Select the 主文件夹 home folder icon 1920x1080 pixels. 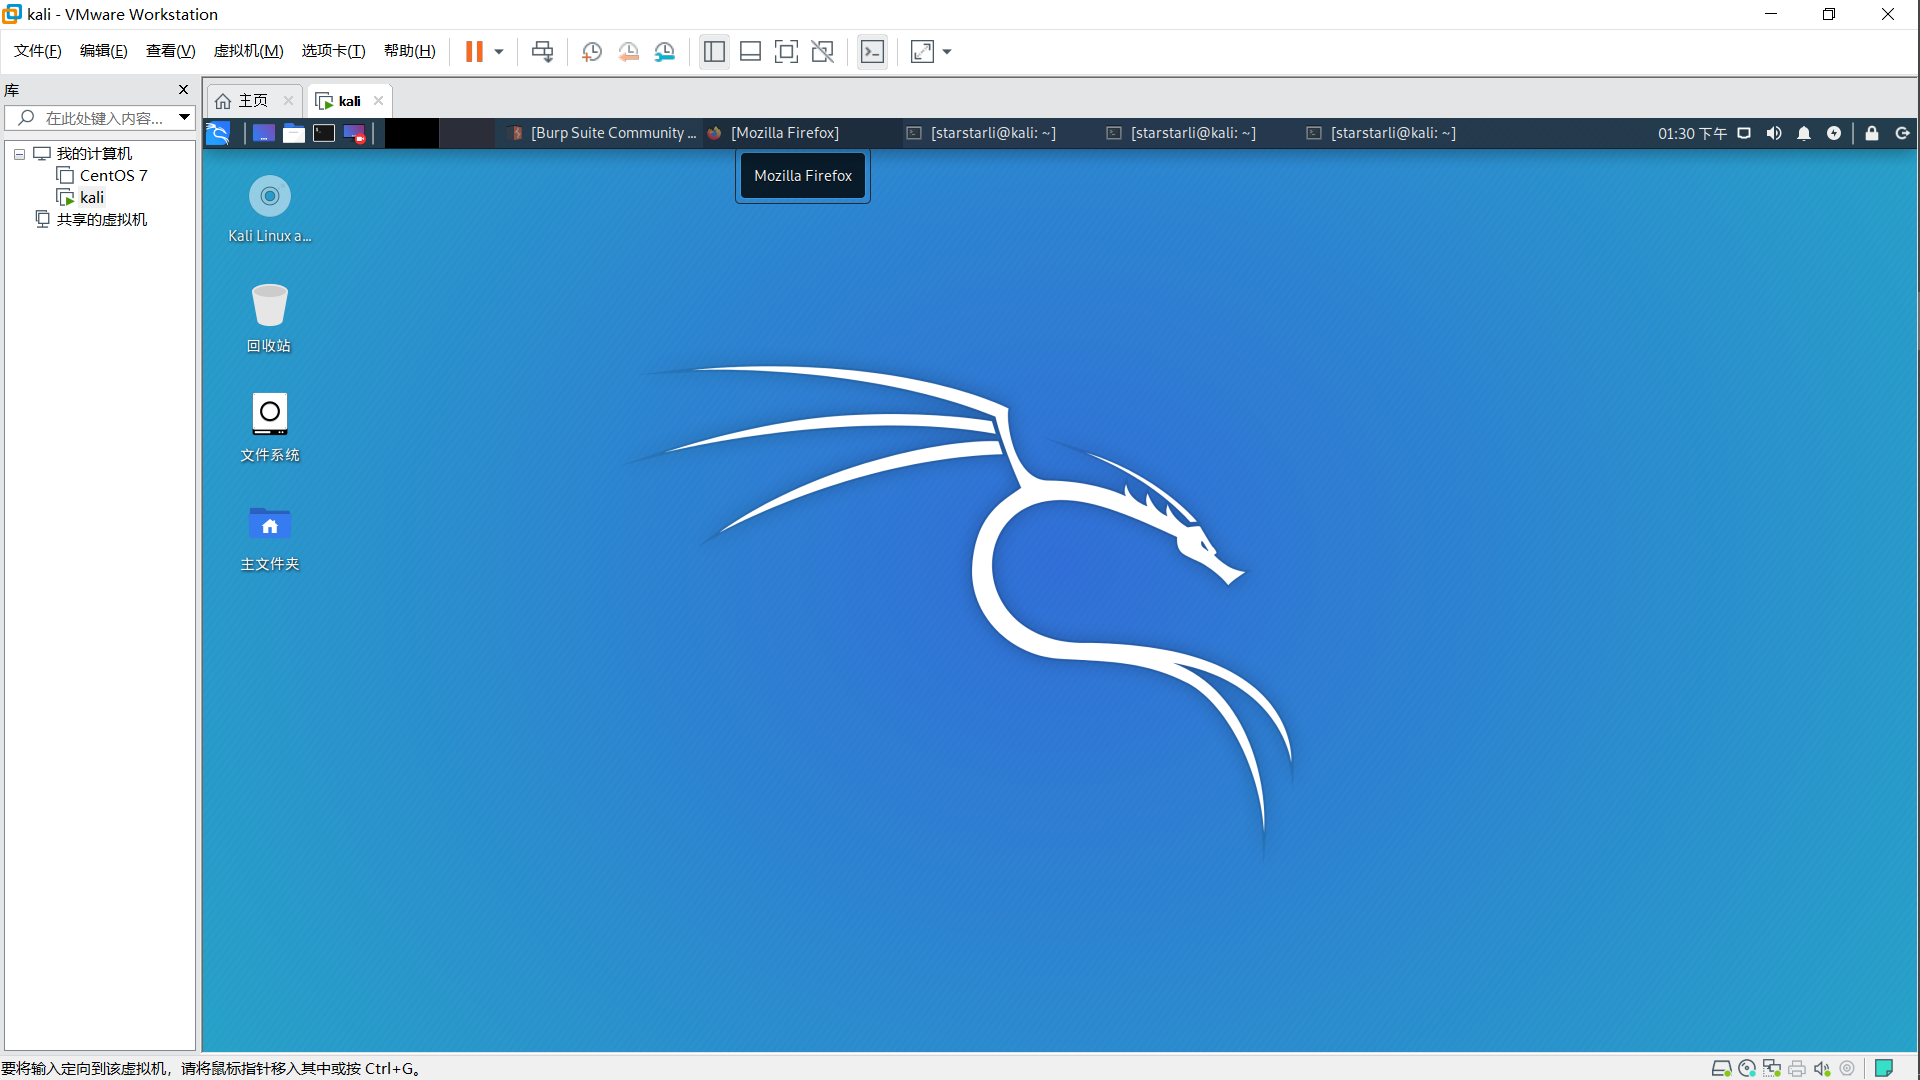[x=270, y=537]
